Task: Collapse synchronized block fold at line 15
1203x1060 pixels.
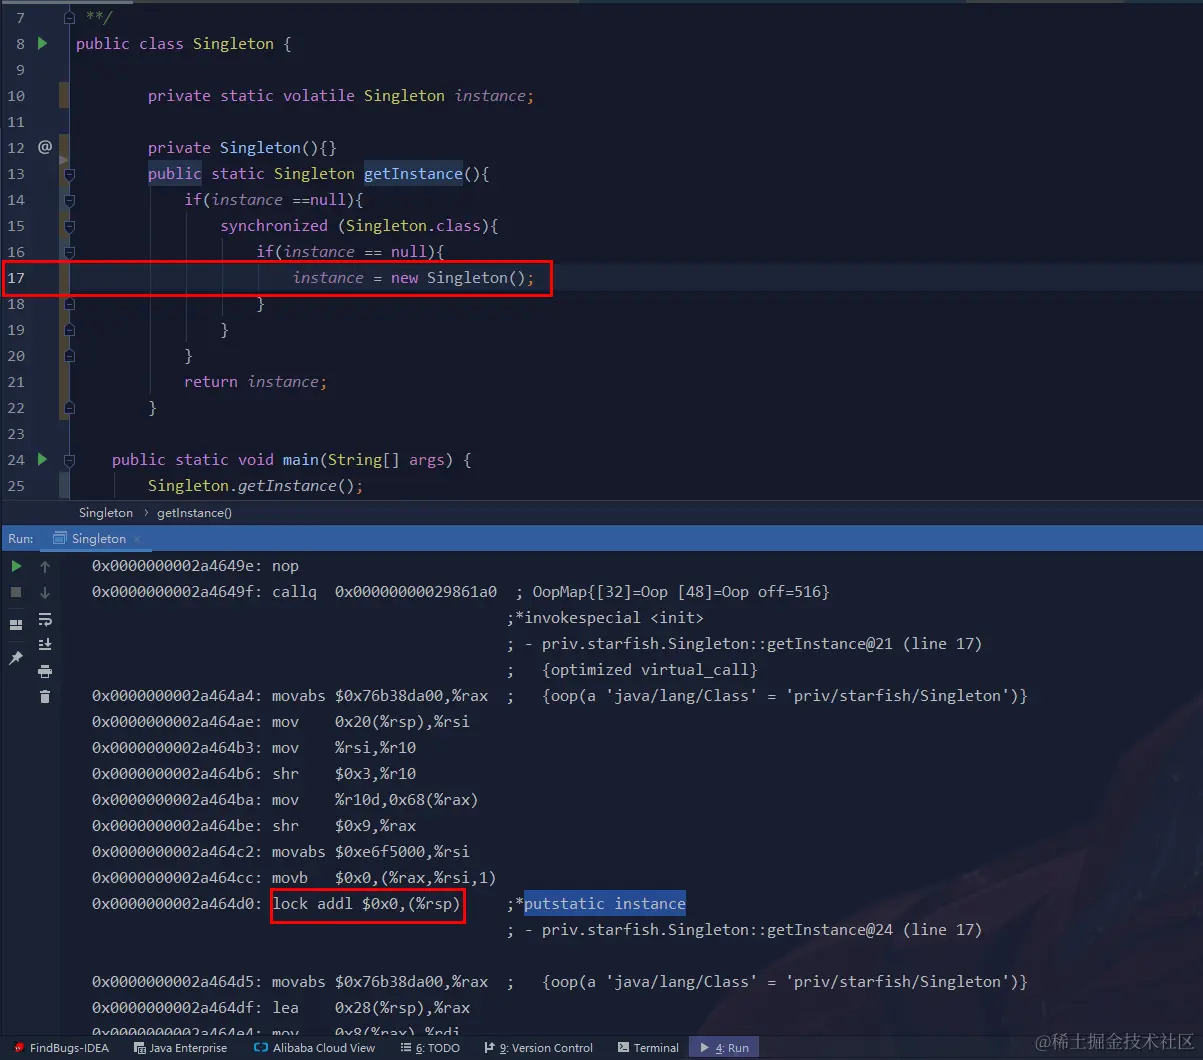Action: 69,226
